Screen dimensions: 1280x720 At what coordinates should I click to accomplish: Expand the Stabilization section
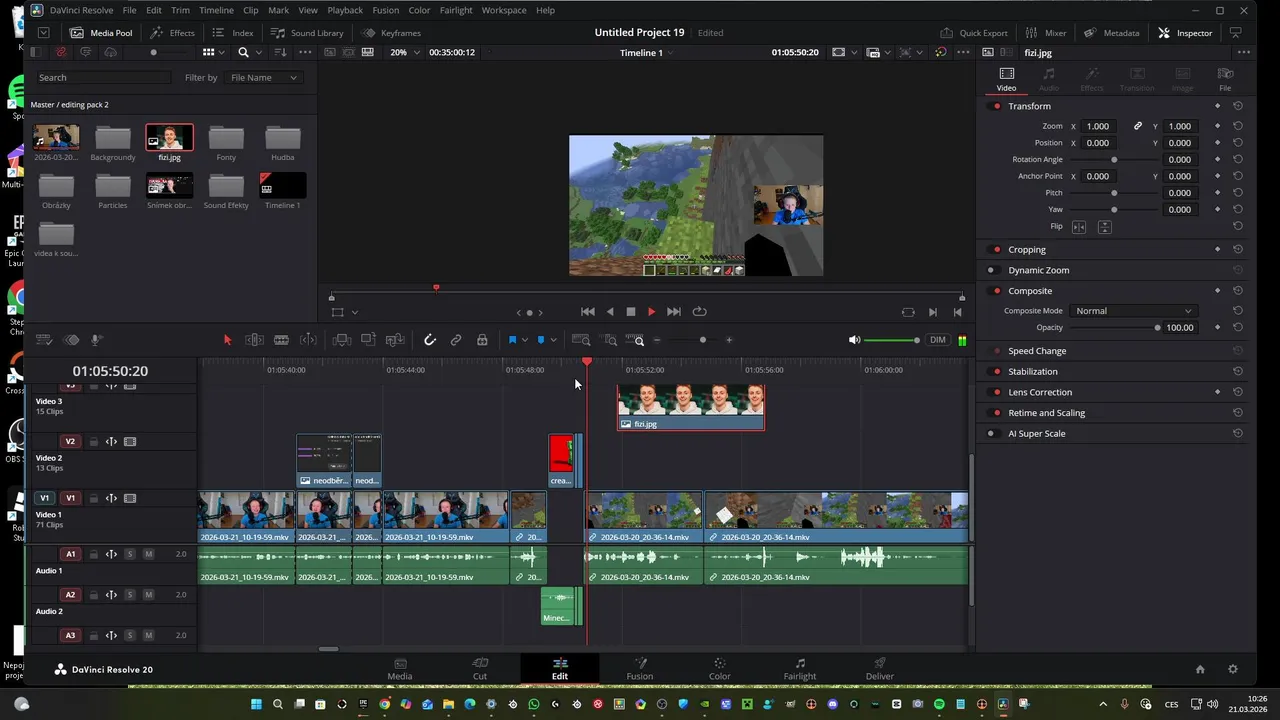[x=1033, y=372]
